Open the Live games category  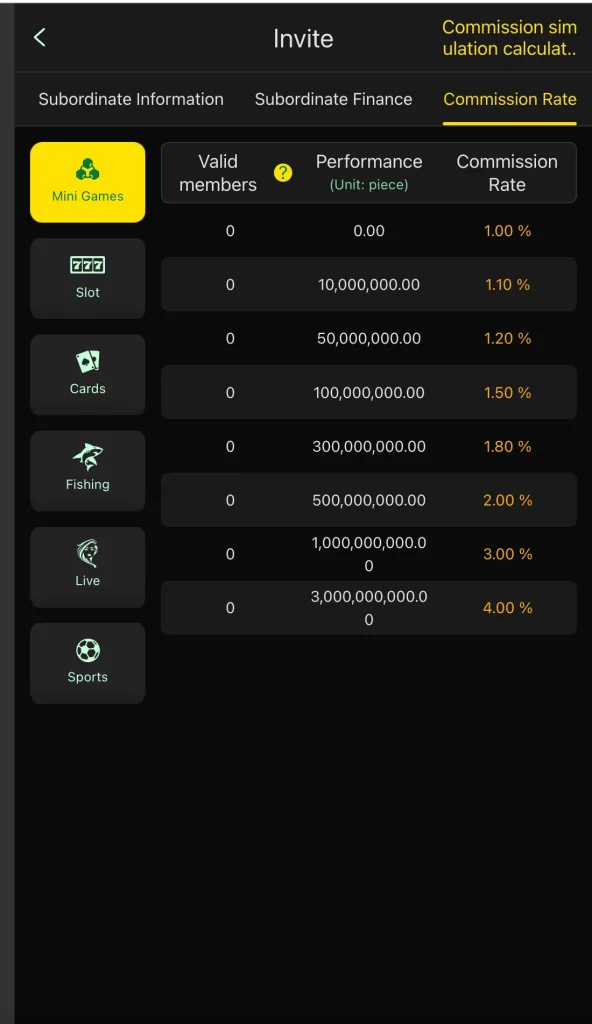pos(88,567)
